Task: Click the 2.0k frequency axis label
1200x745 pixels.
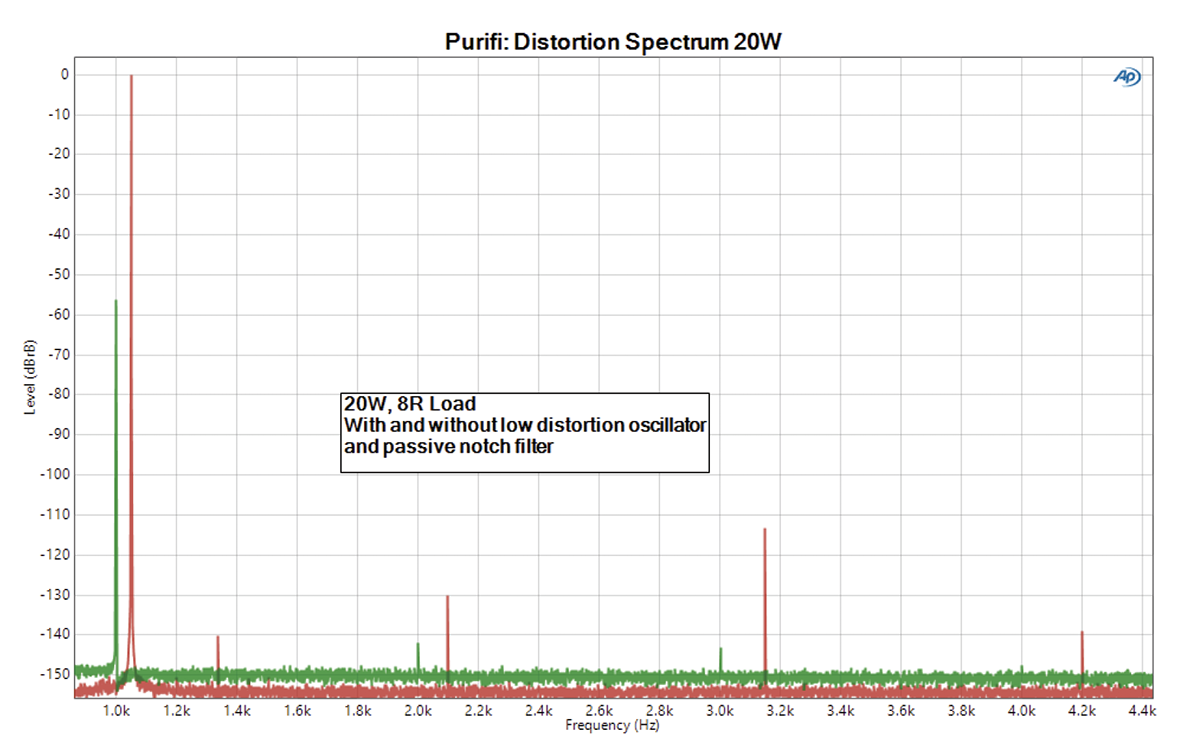Action: tap(418, 711)
